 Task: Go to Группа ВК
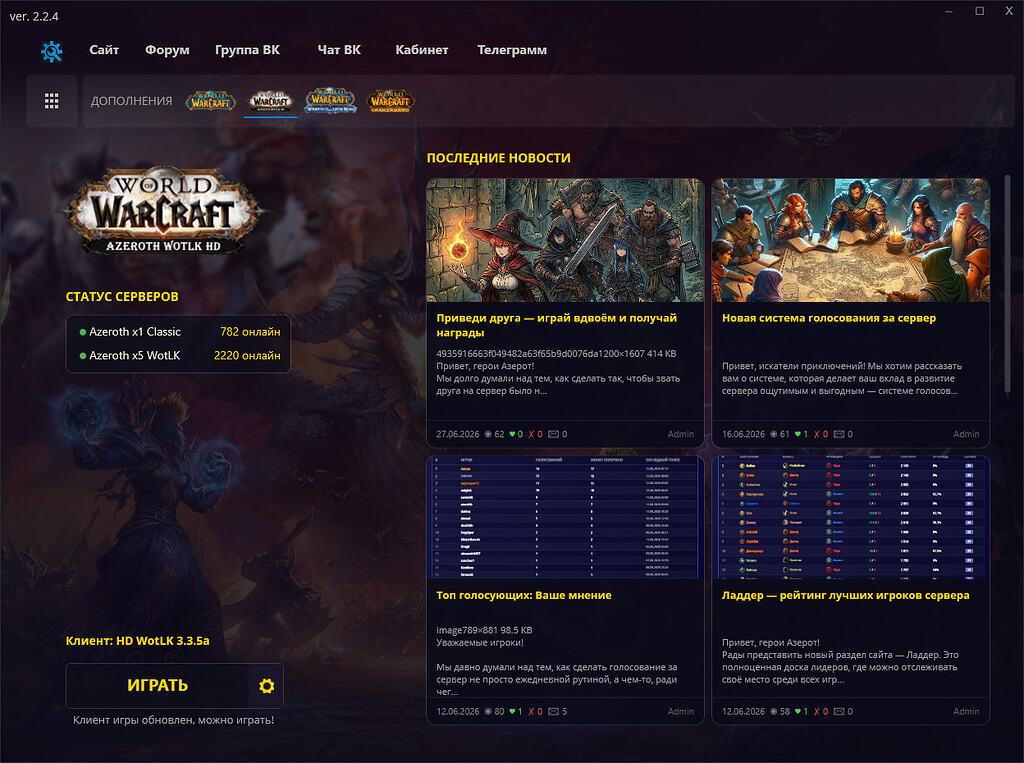click(248, 50)
